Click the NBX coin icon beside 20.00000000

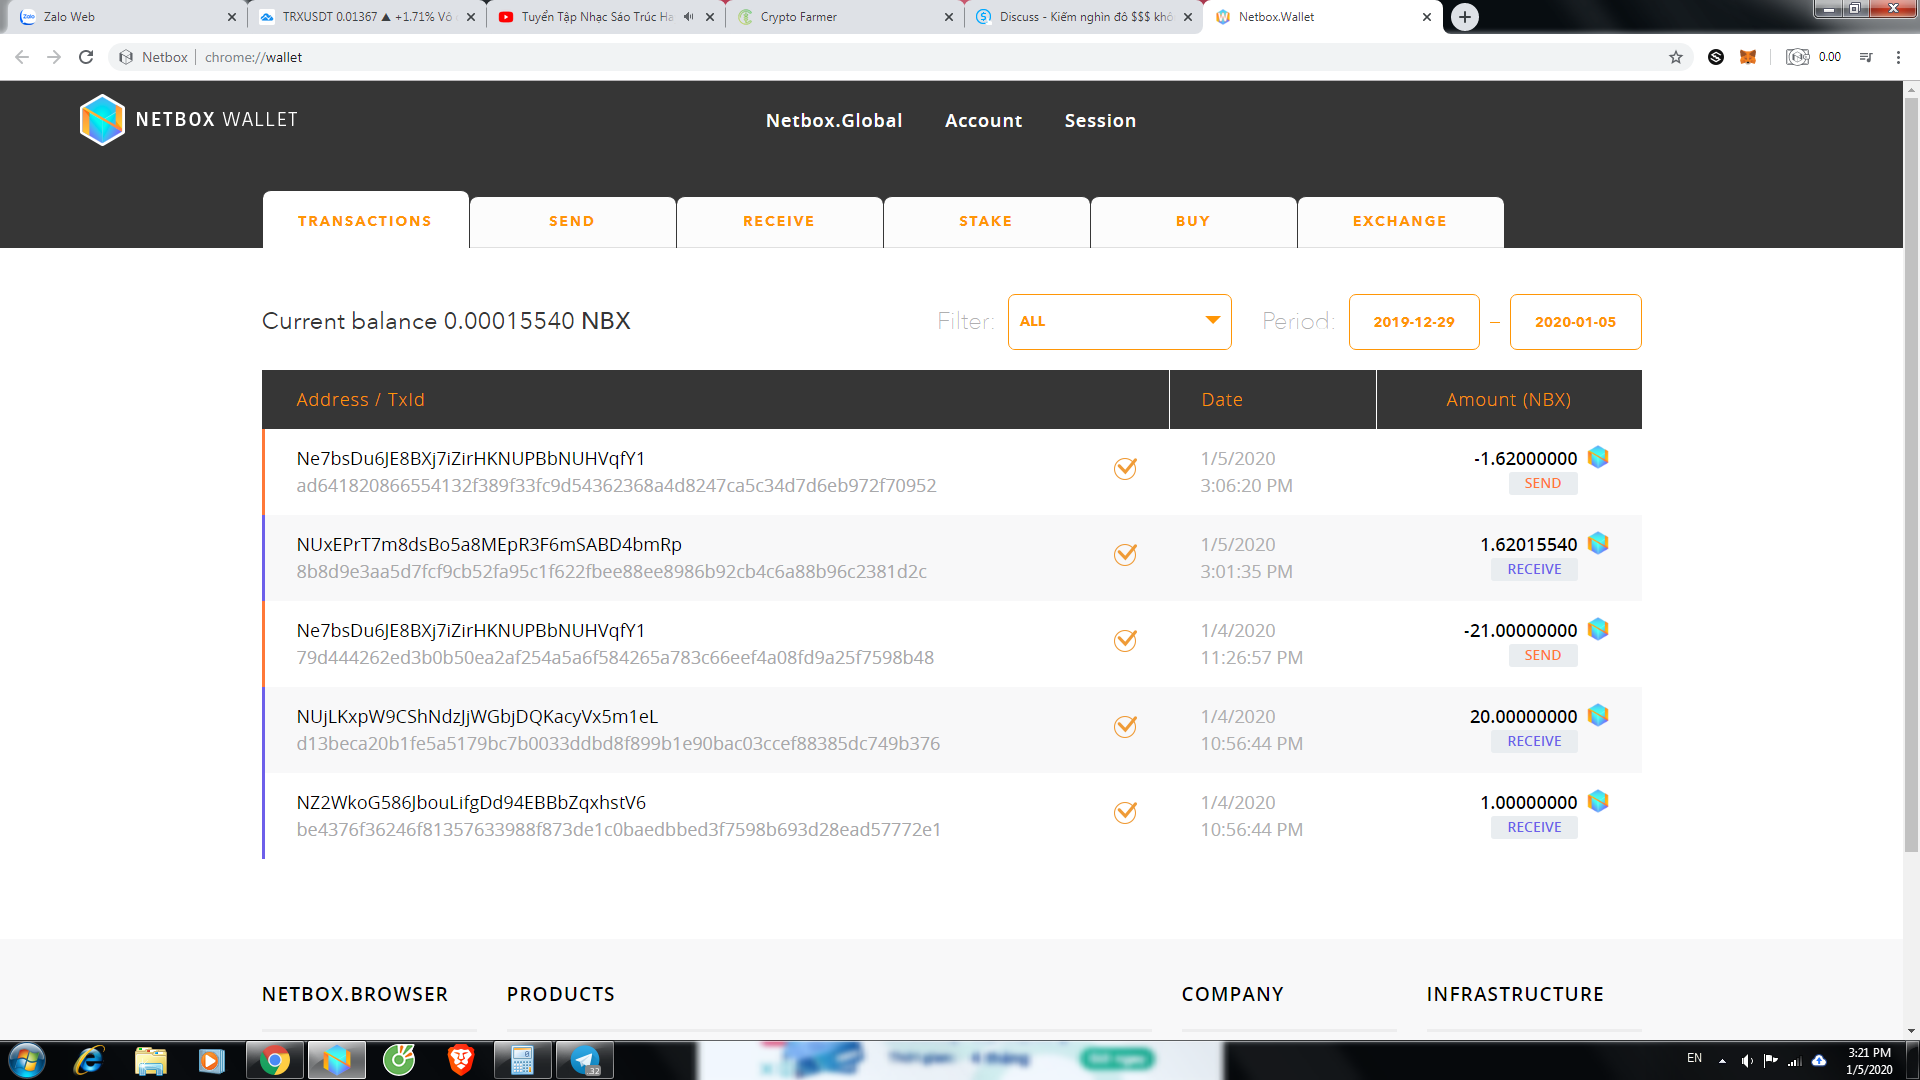(x=1598, y=715)
